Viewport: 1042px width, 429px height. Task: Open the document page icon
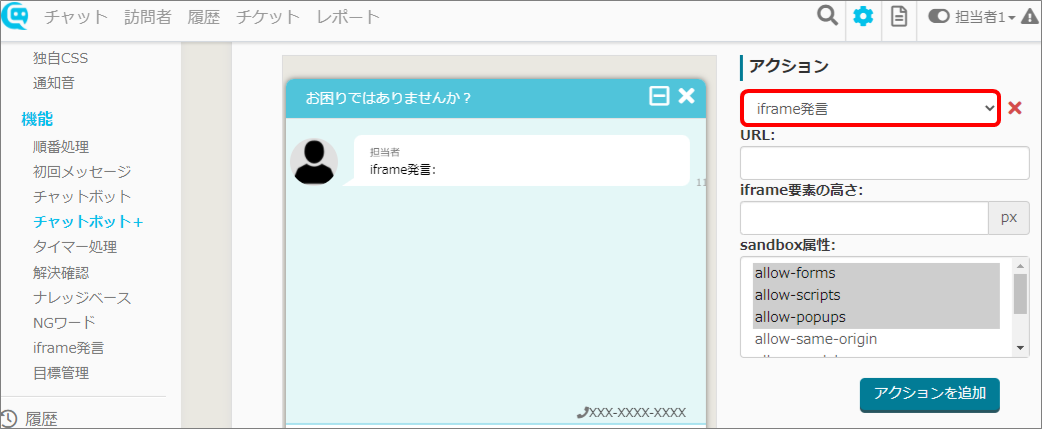click(x=899, y=17)
